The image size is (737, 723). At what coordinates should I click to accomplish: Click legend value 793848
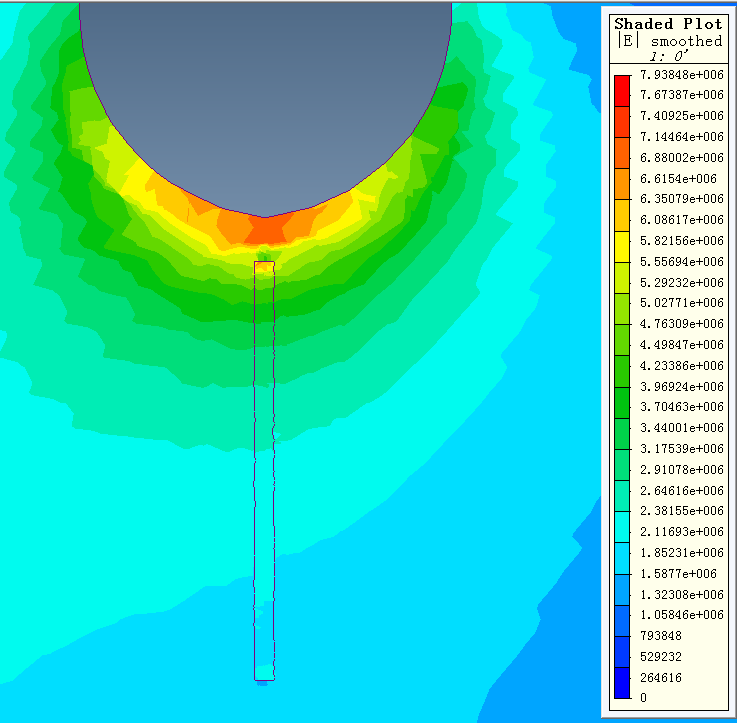(660, 636)
